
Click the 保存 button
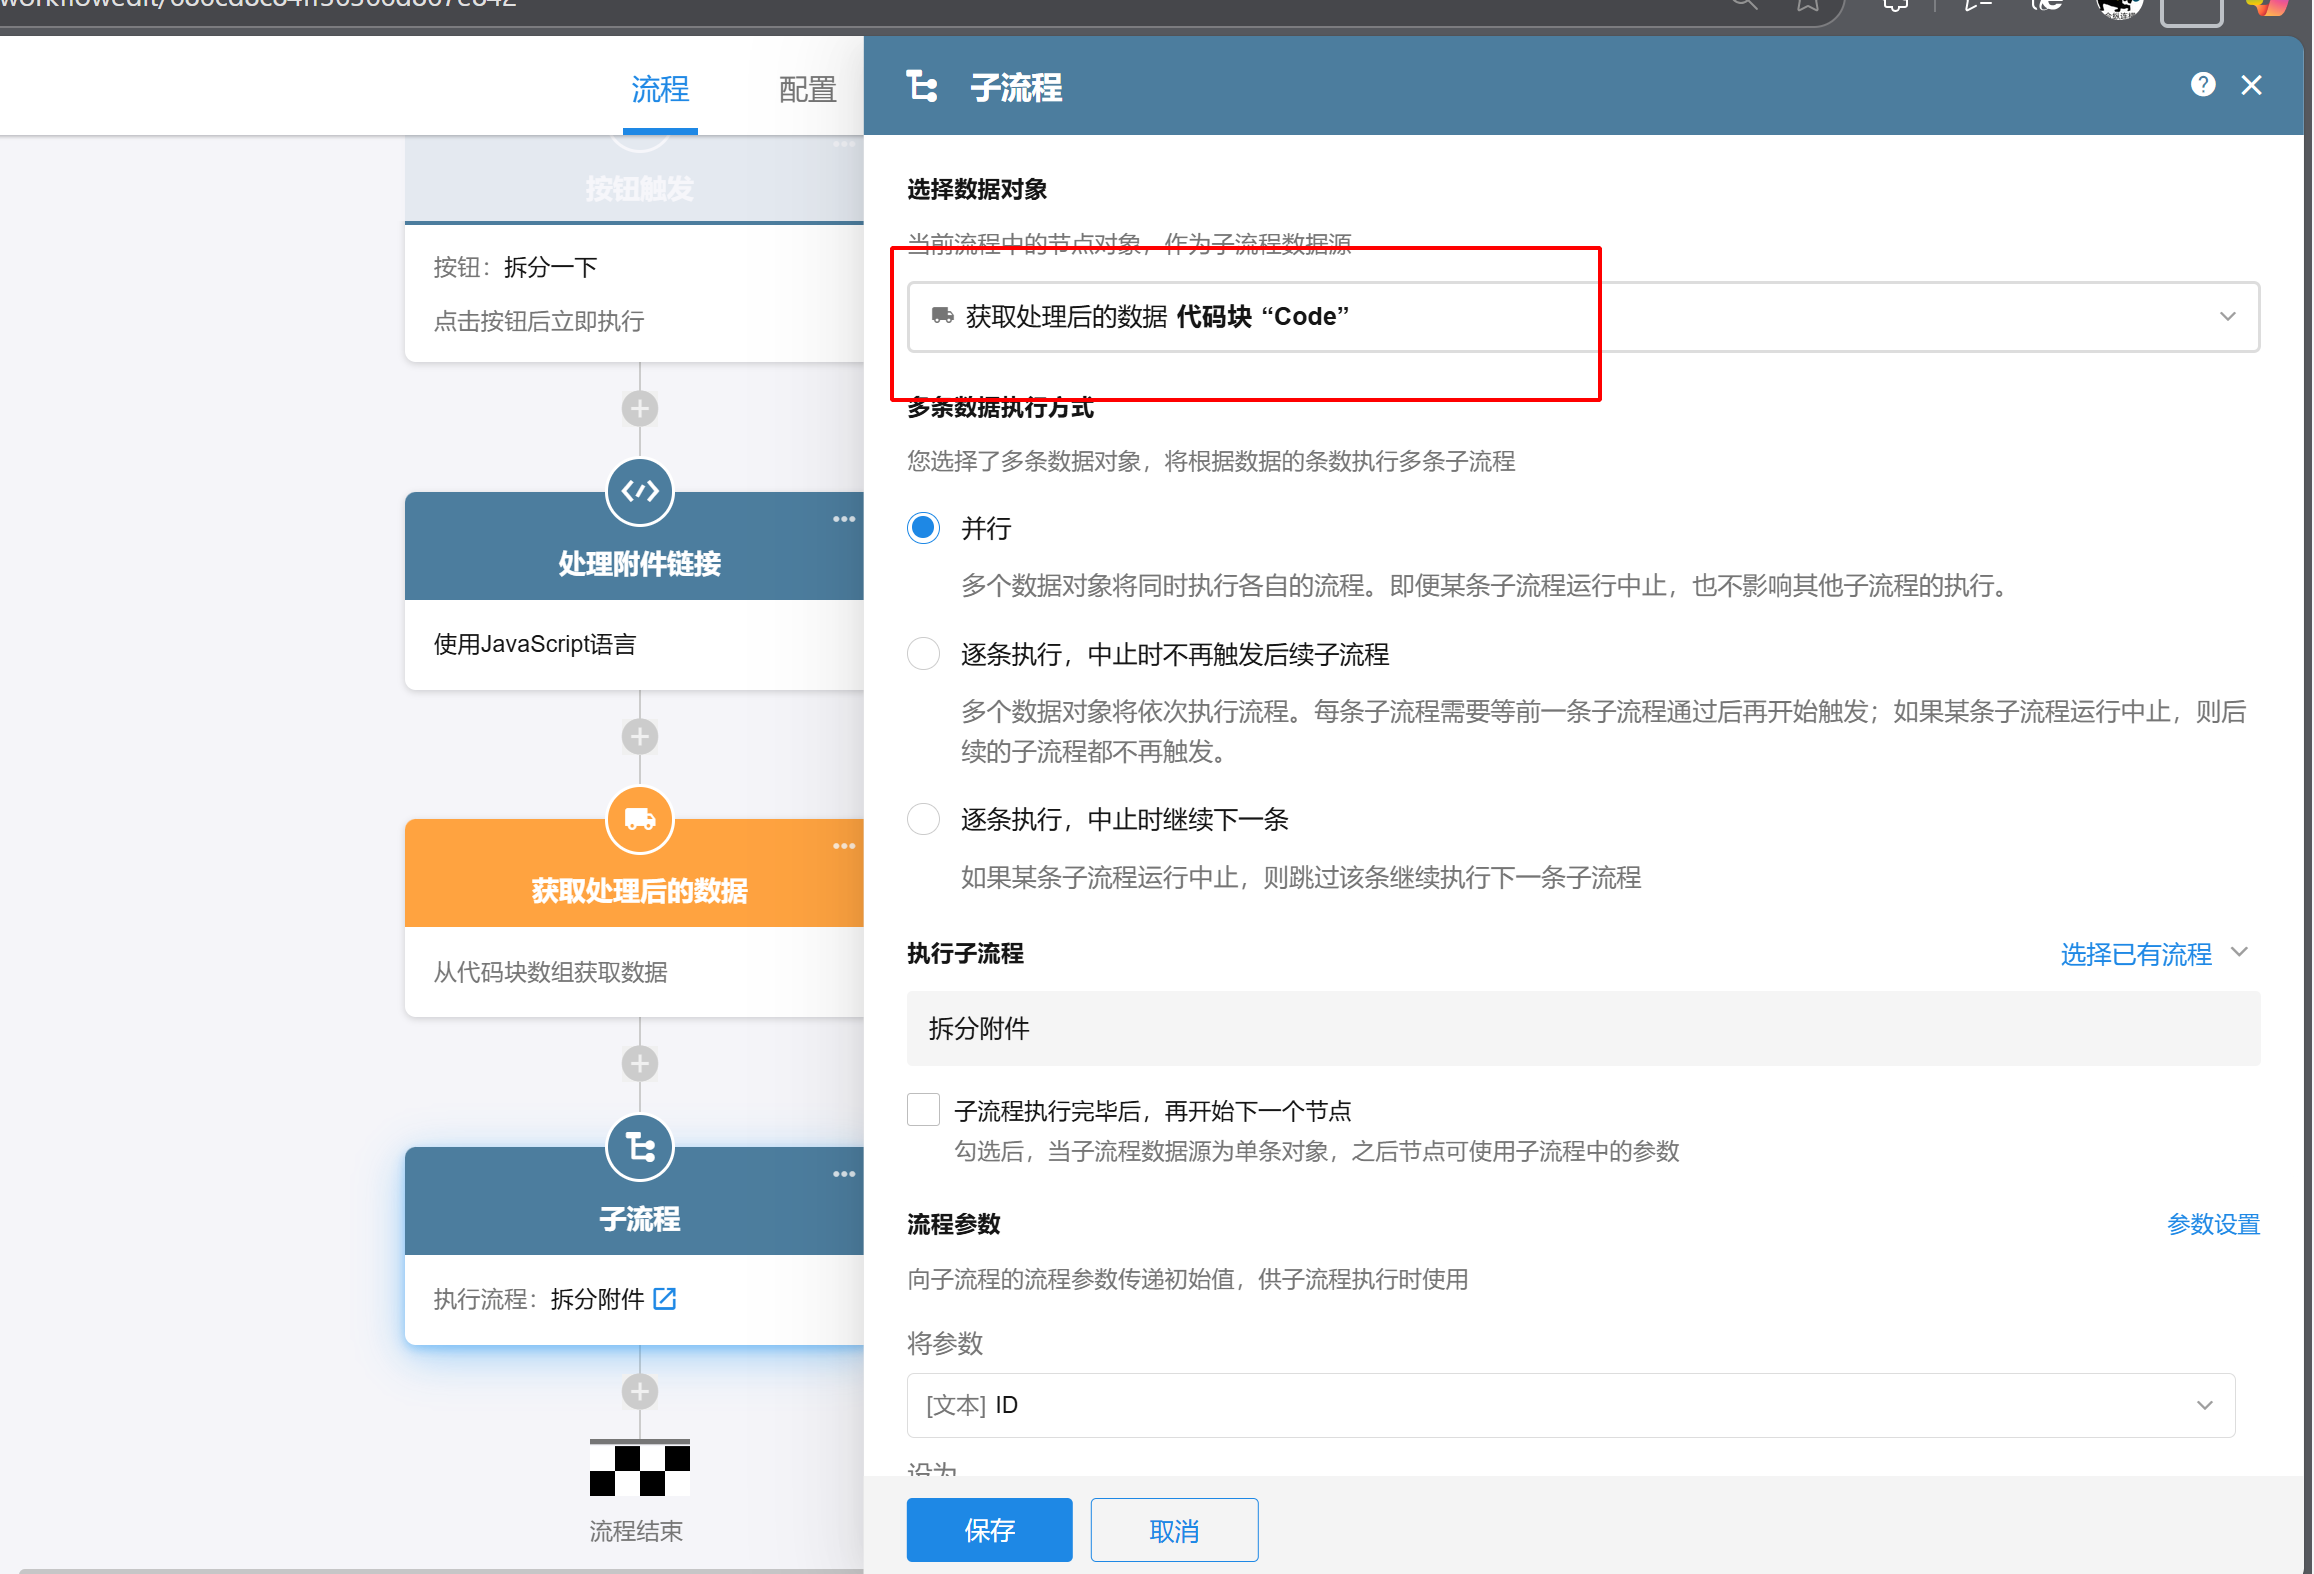(x=989, y=1530)
